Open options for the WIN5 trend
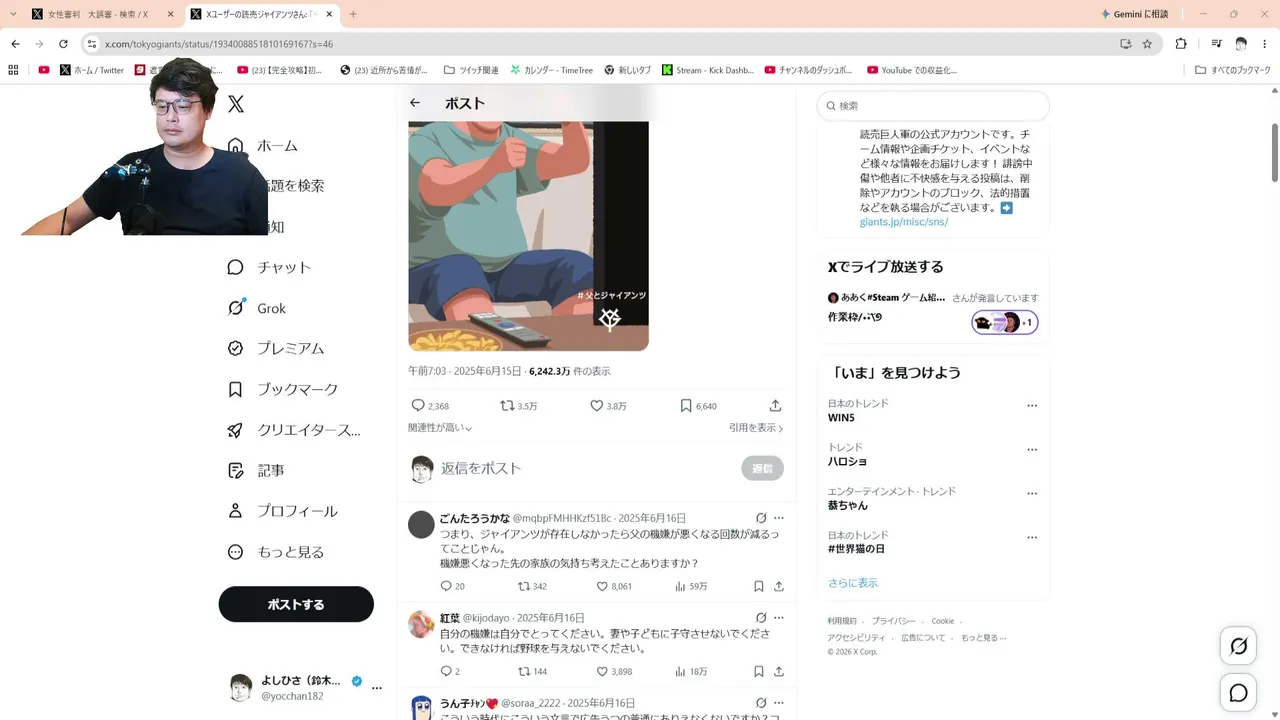Screen dimensions: 1280x720 (1032, 406)
